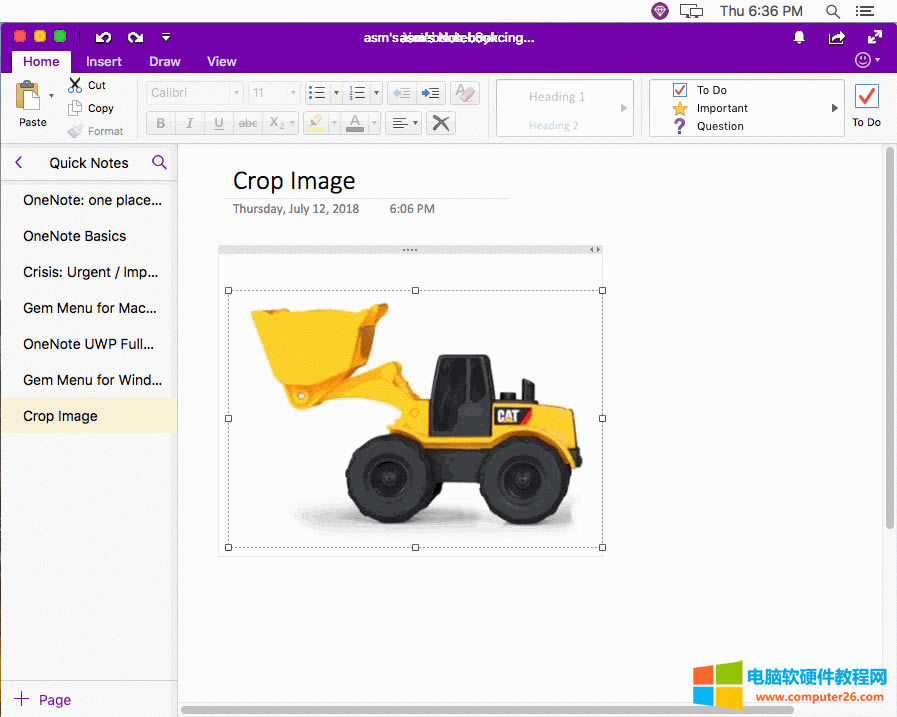This screenshot has width=897, height=717.
Task: Select the bulleted list icon
Action: click(317, 92)
